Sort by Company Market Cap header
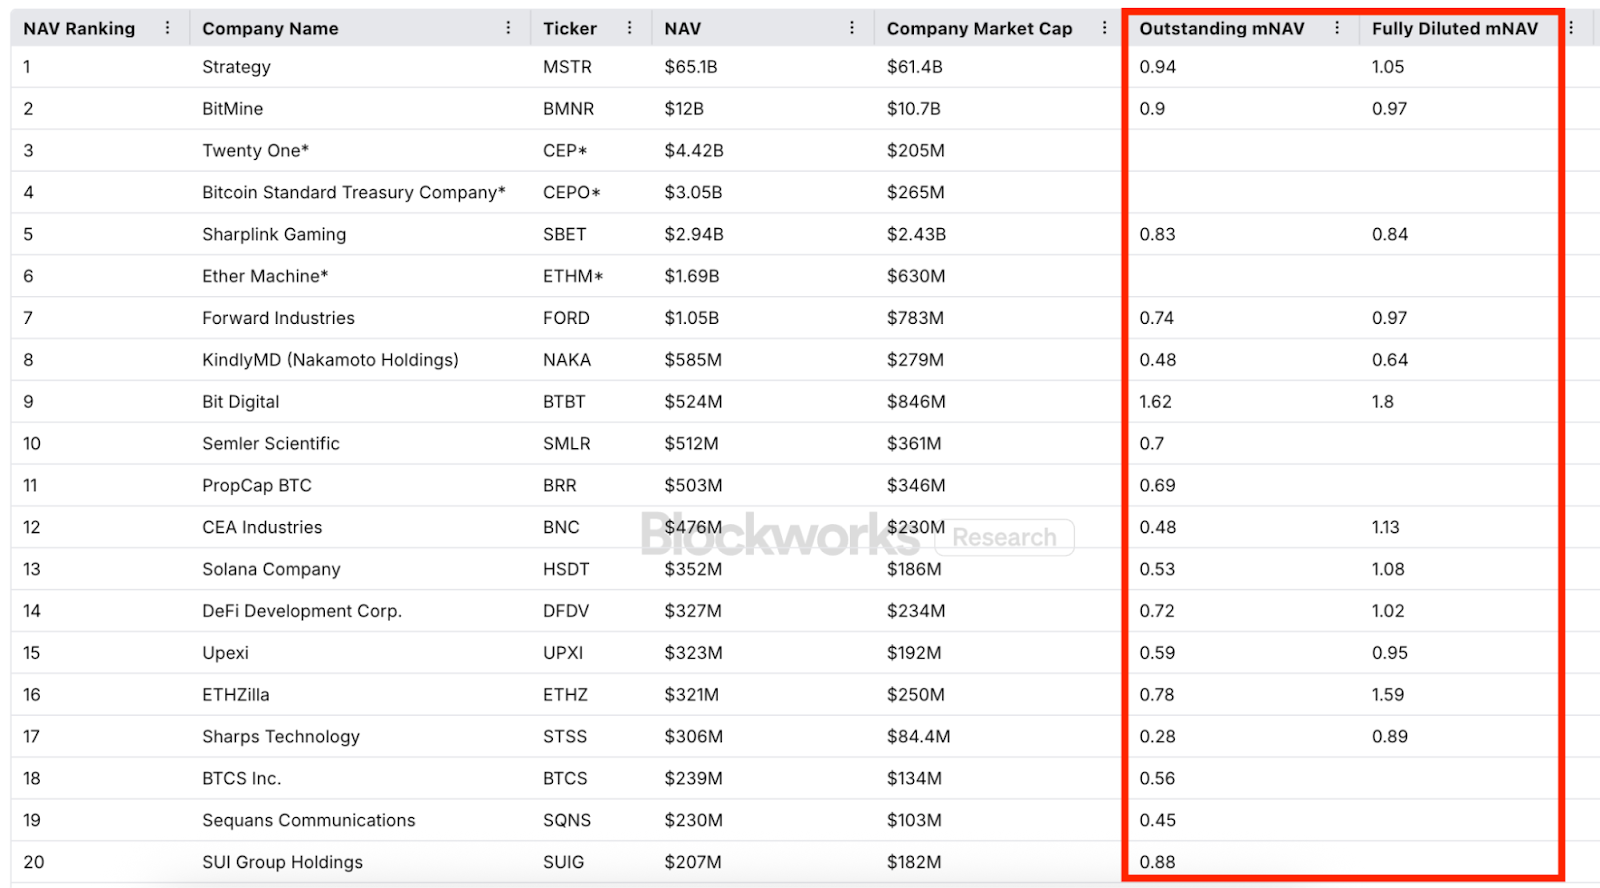 click(x=980, y=29)
